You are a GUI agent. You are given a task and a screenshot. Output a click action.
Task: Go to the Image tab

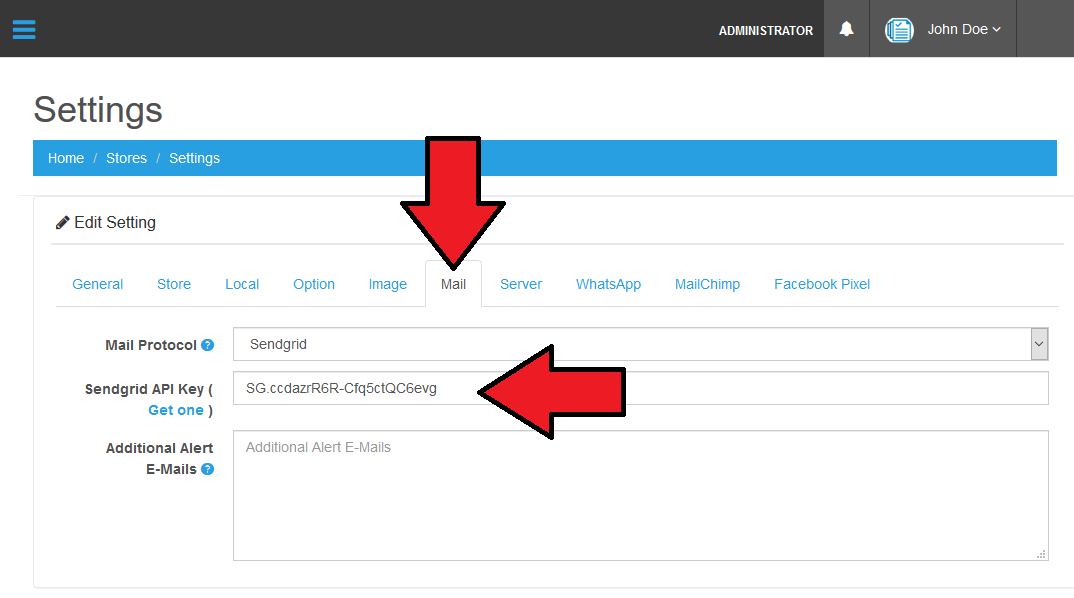(x=387, y=284)
